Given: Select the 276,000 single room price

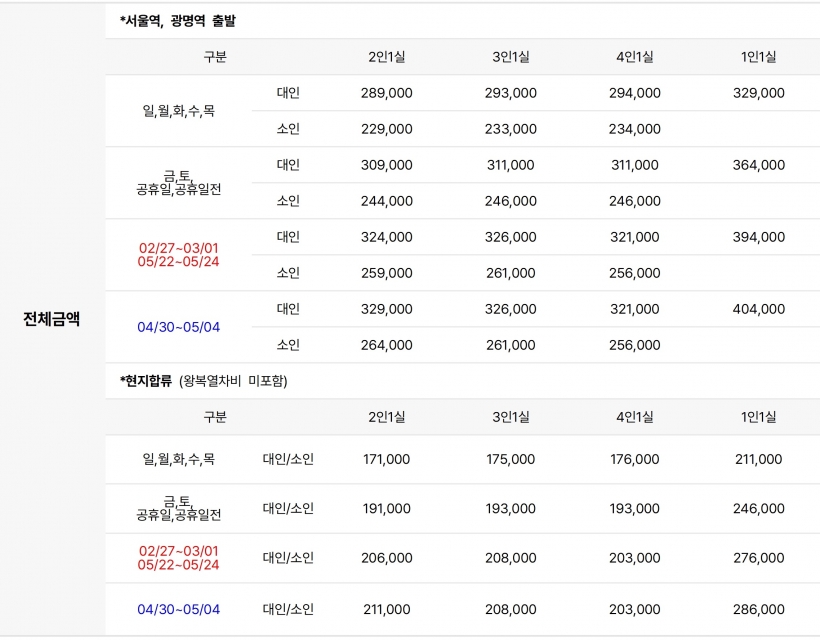Looking at the screenshot, I should [758, 558].
